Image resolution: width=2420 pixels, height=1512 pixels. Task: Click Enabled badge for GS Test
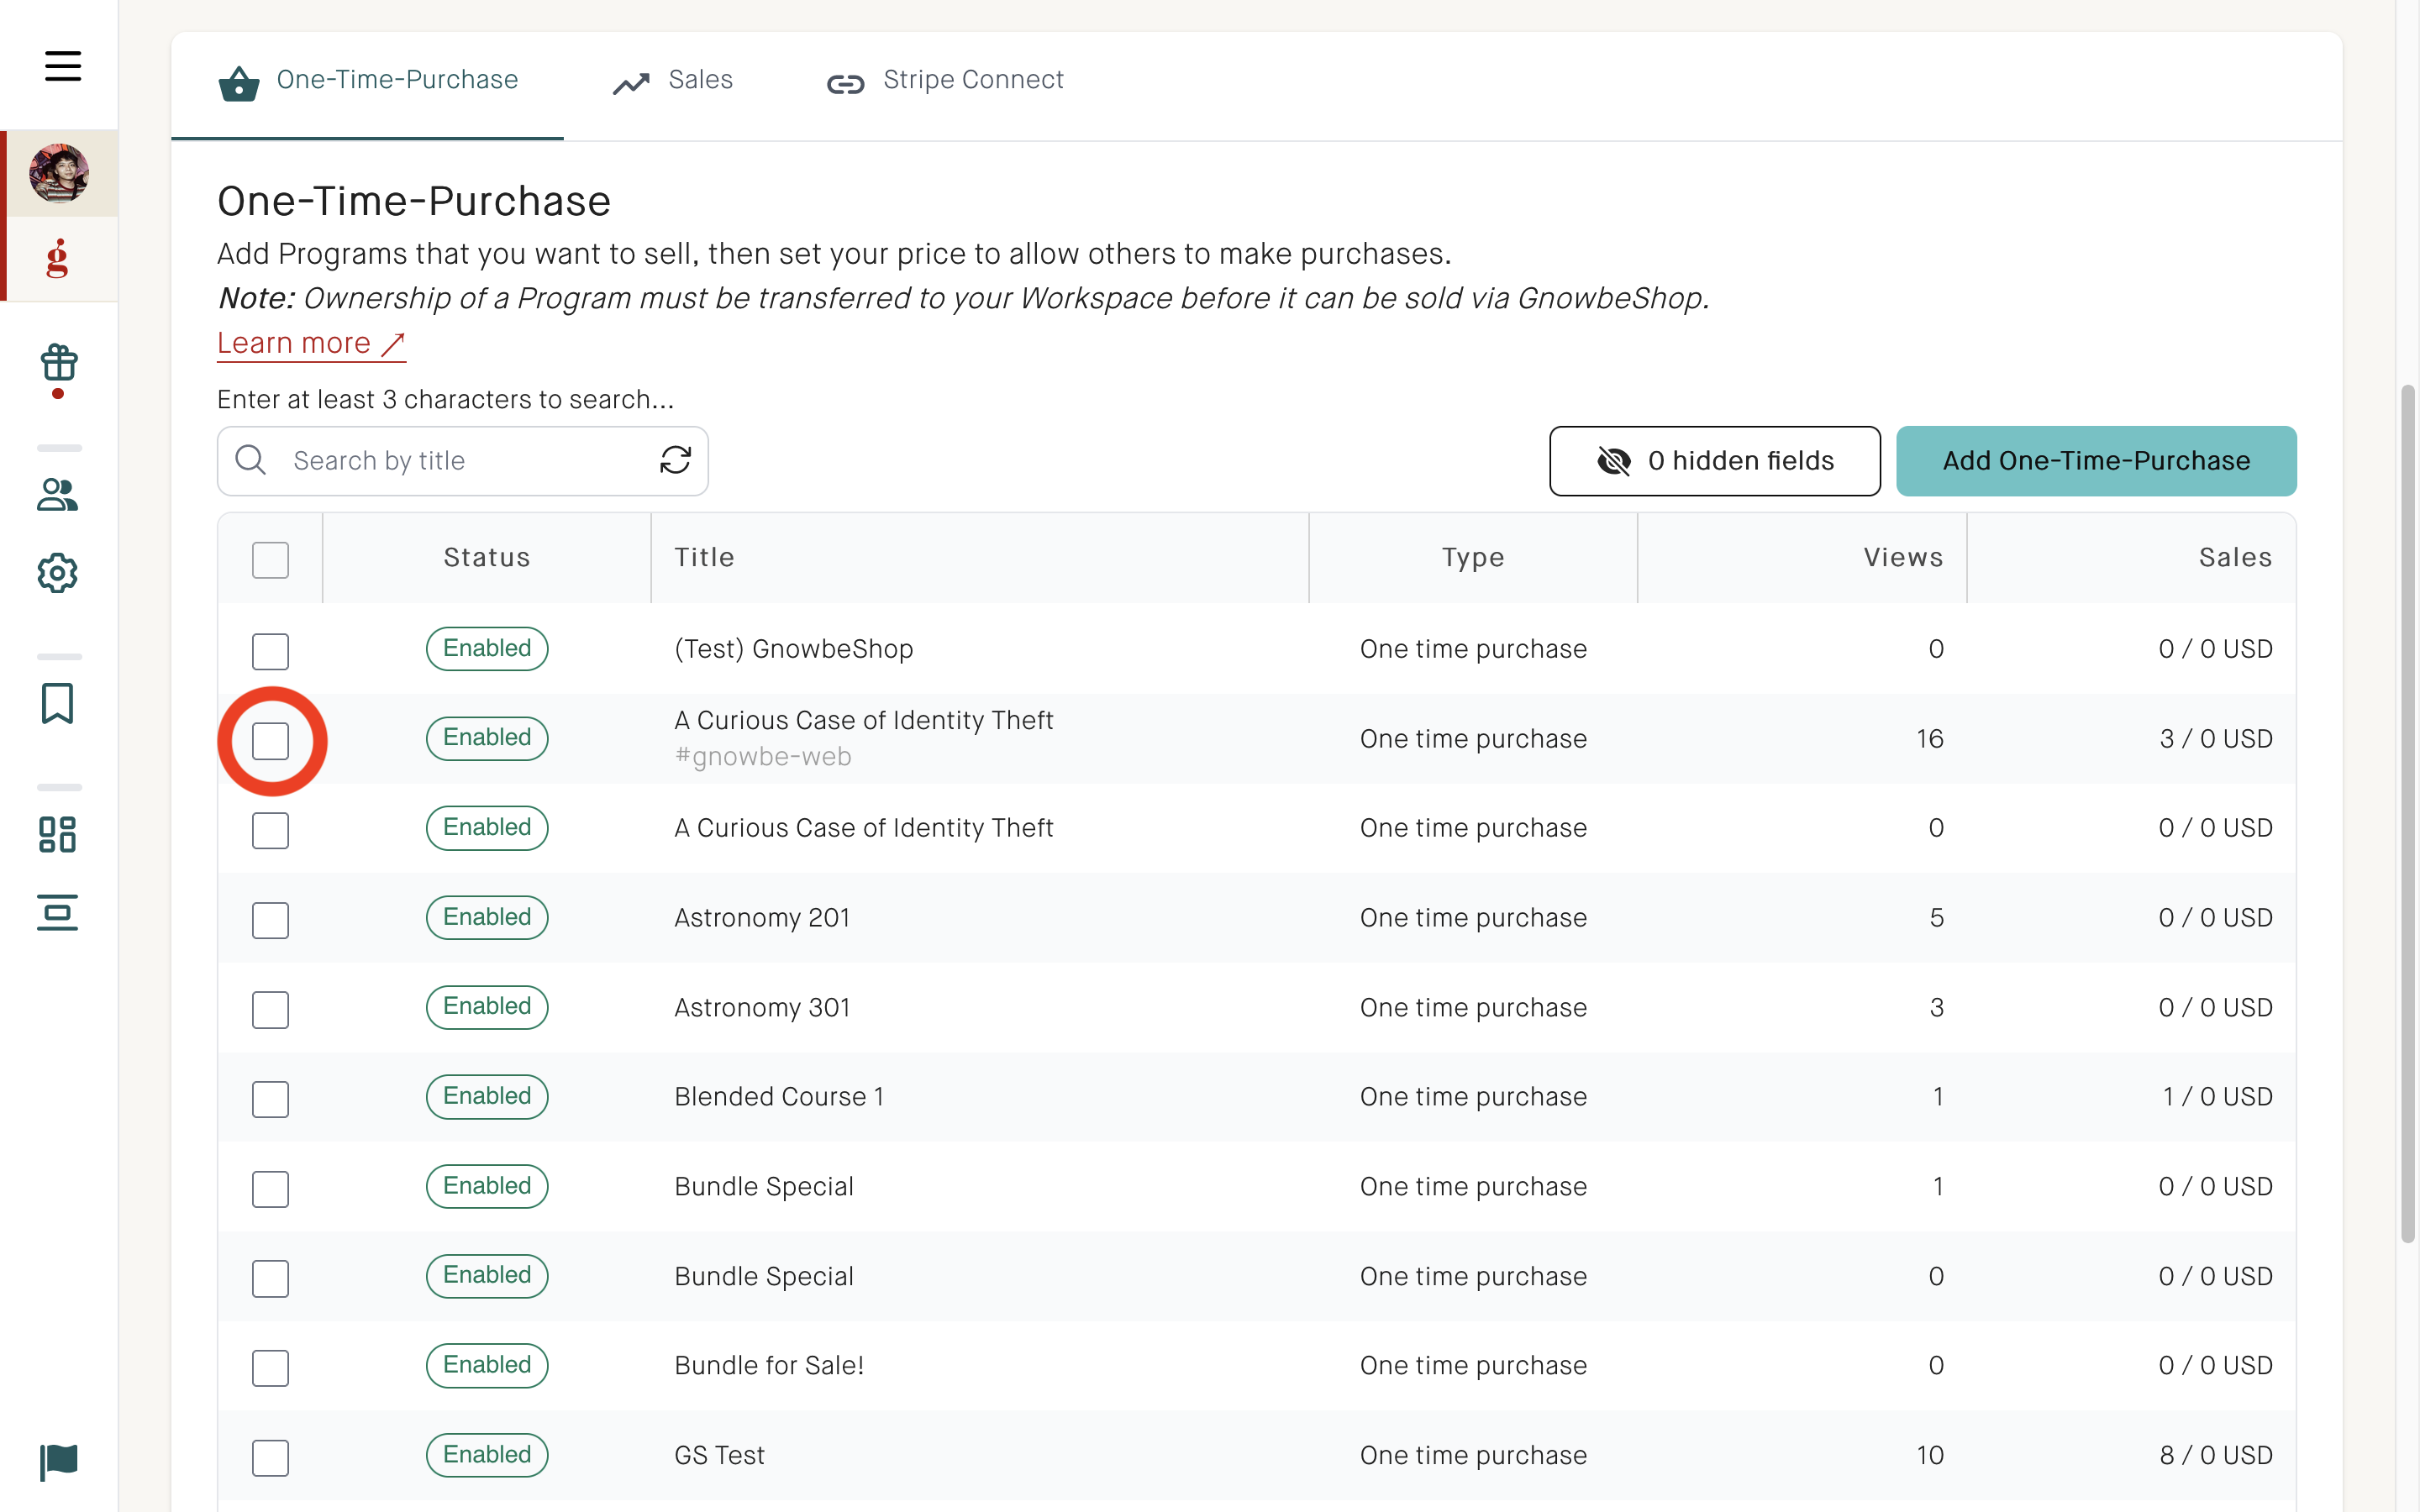487,1455
